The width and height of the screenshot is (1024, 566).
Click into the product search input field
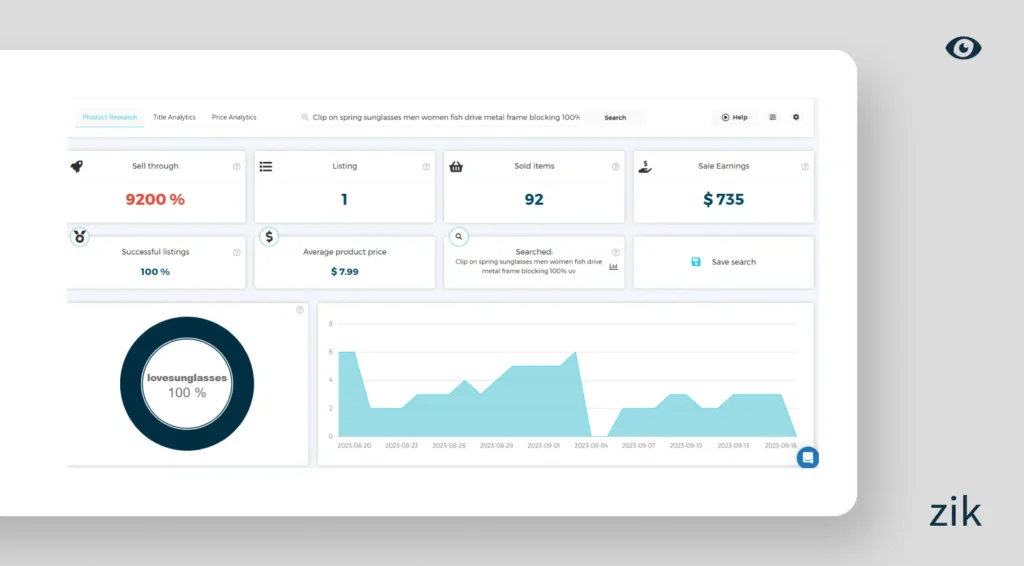[x=445, y=117]
